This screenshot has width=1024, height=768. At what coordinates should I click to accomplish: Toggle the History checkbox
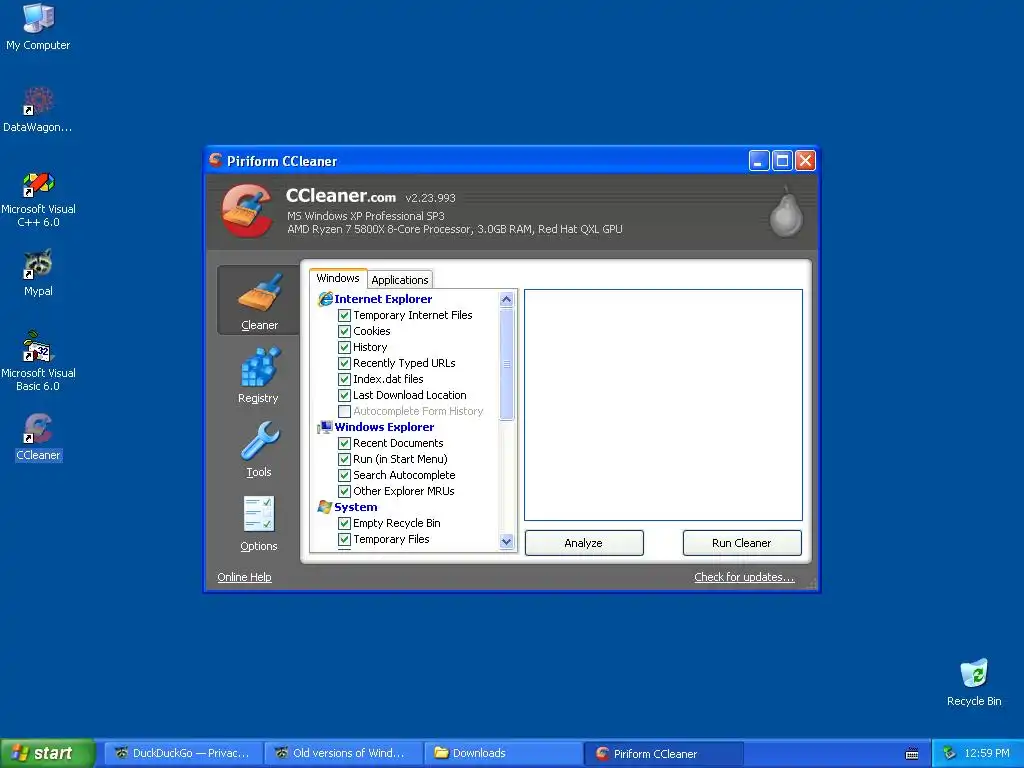pos(344,347)
